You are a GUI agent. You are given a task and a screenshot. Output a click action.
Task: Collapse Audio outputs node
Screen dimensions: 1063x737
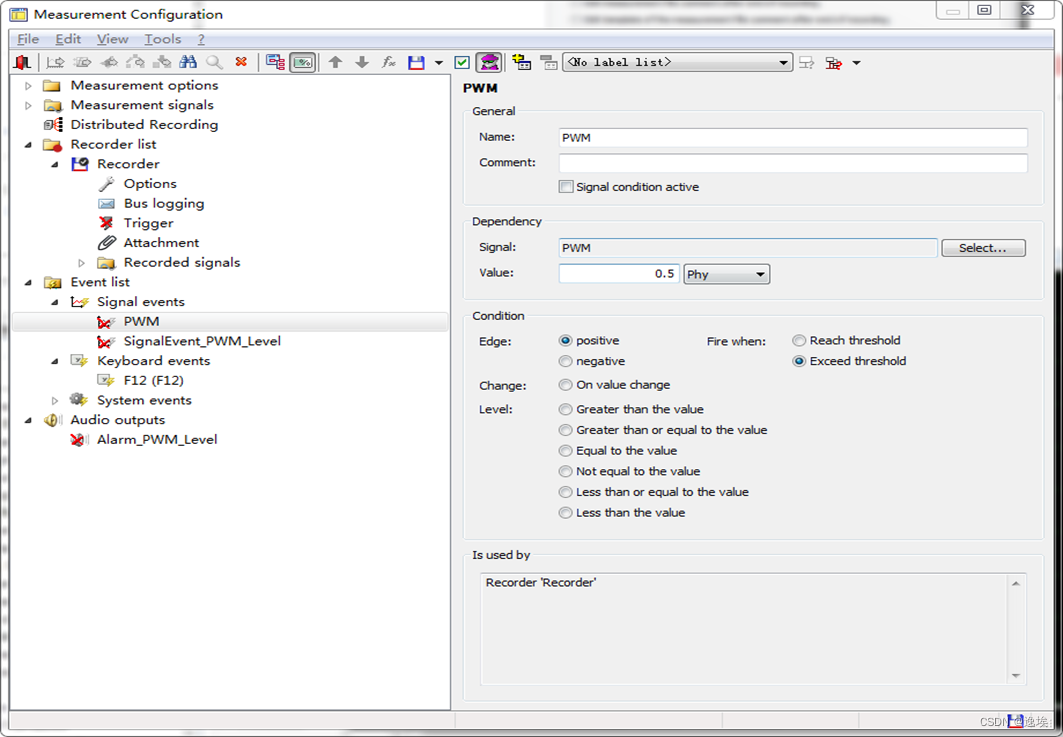pyautogui.click(x=28, y=420)
